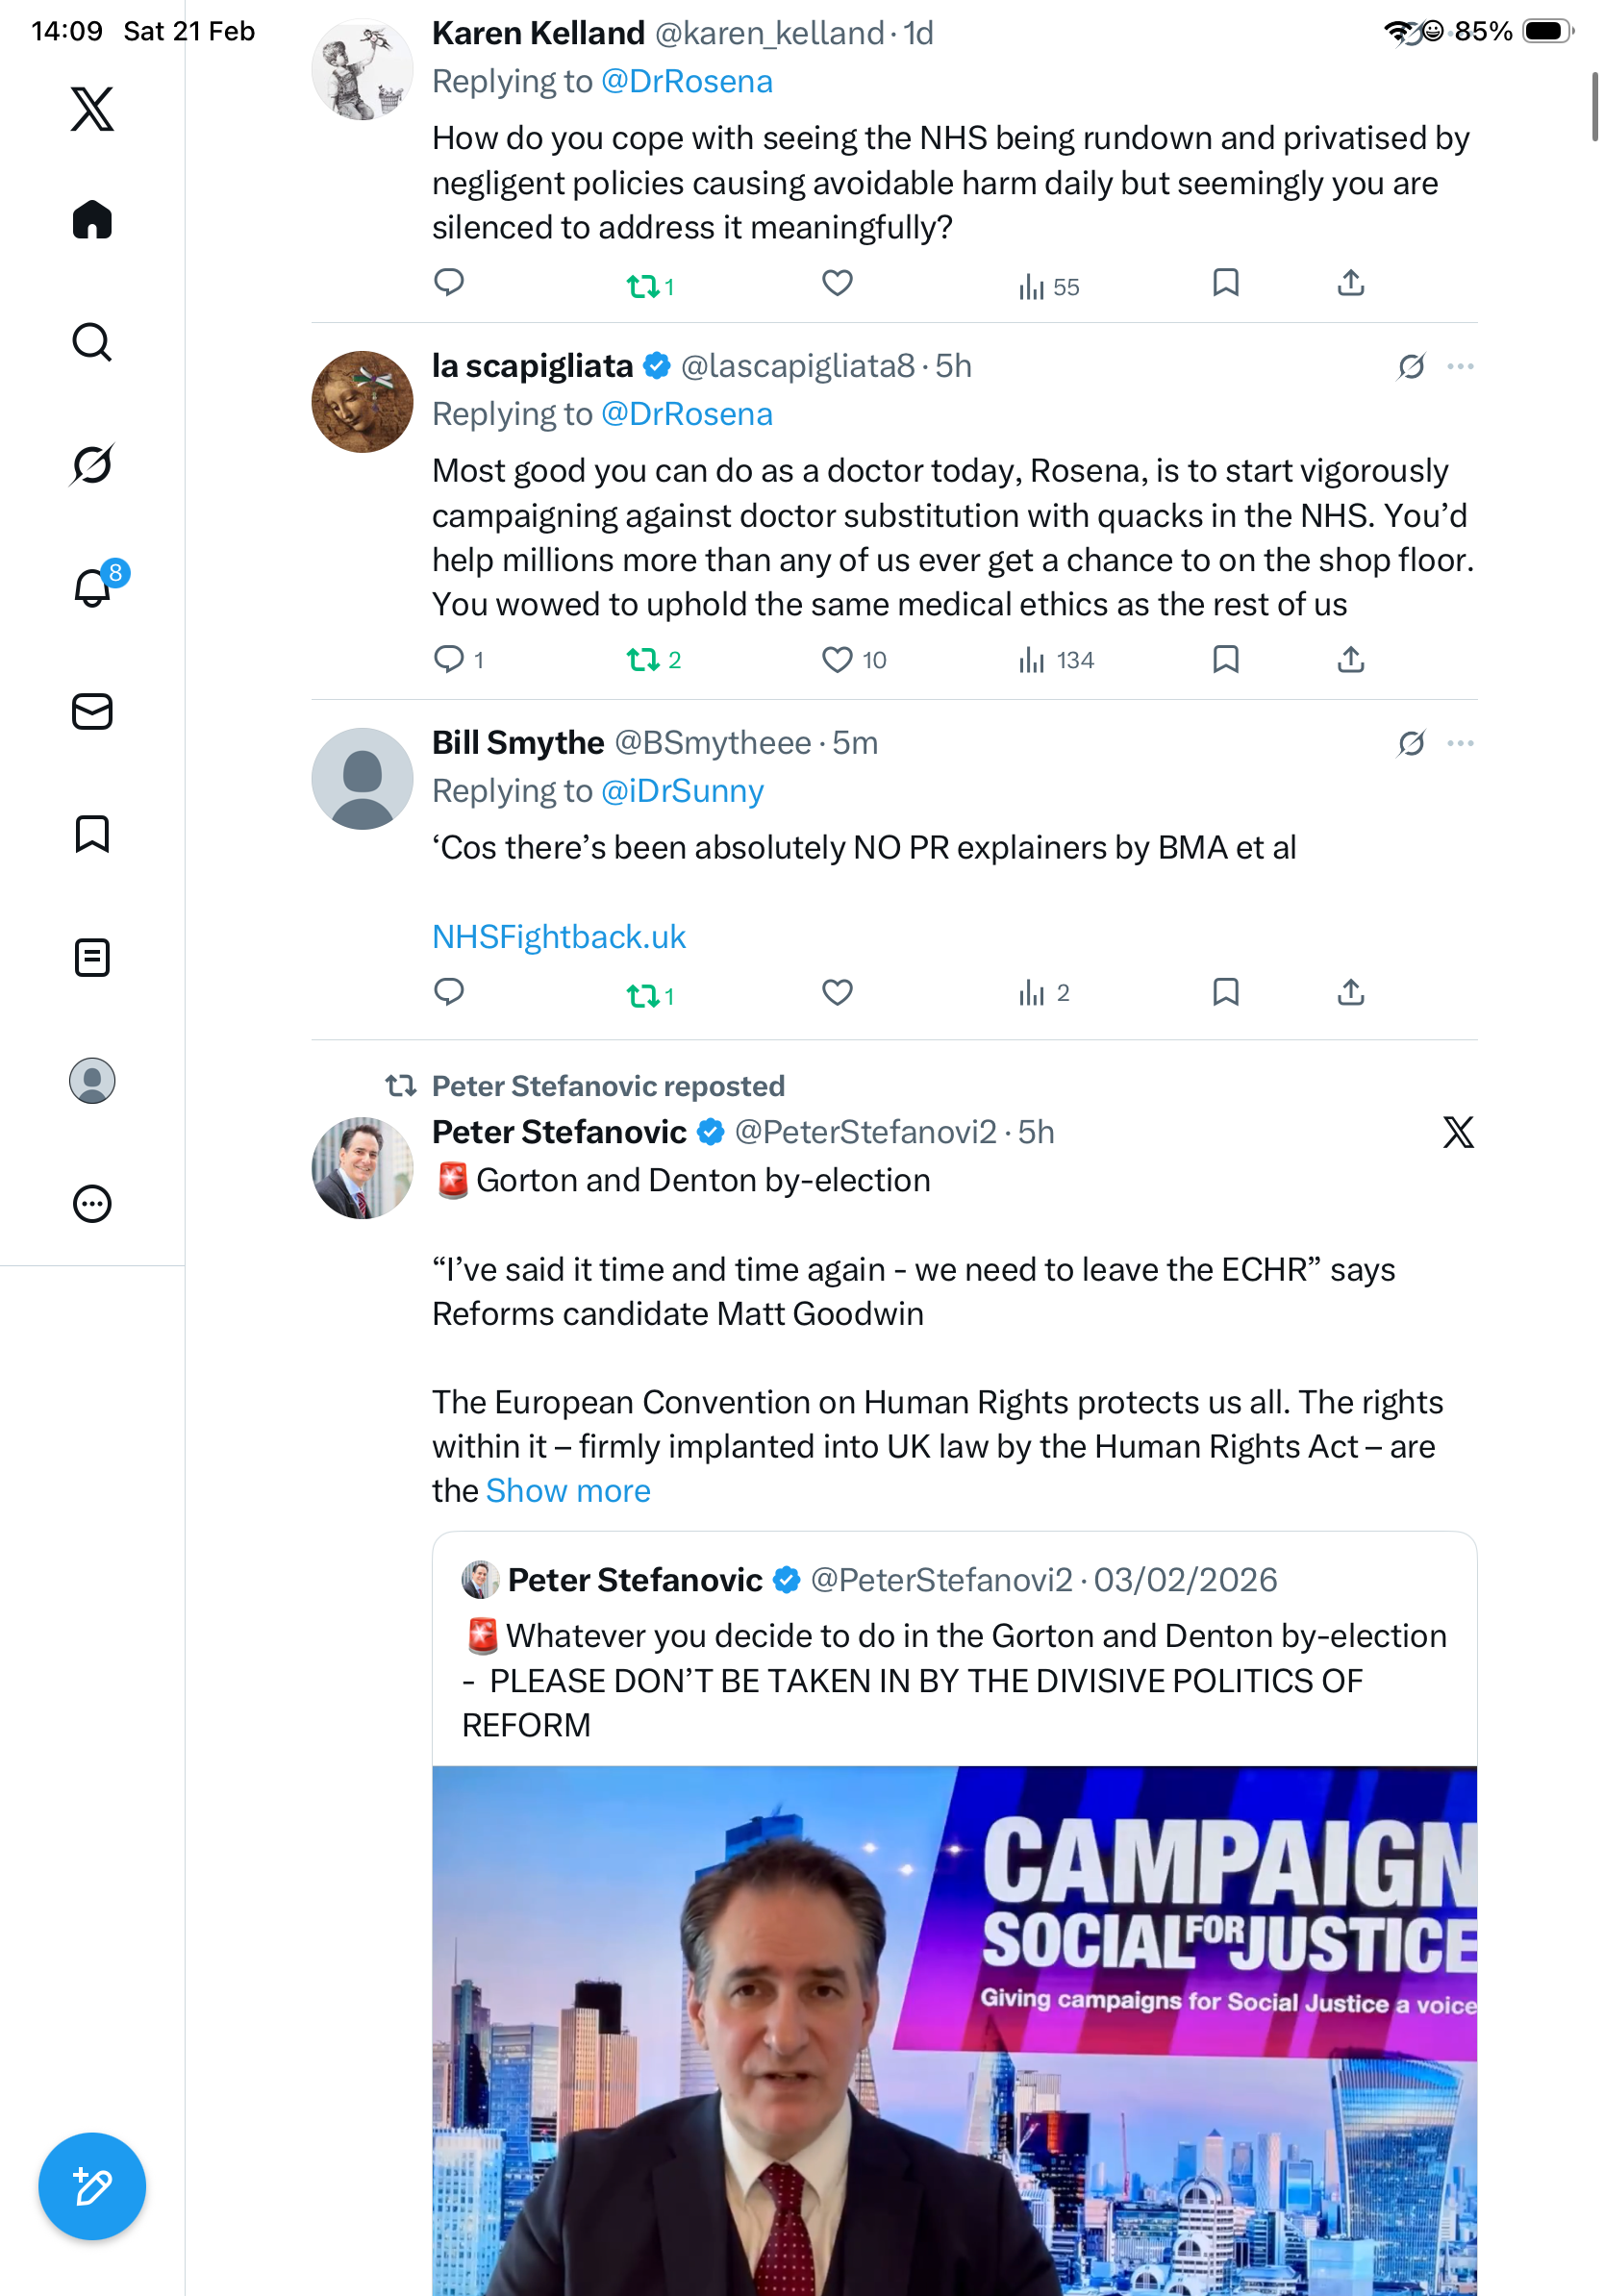
Task: Open the NHSFightback.uk link
Action: pos(559,937)
